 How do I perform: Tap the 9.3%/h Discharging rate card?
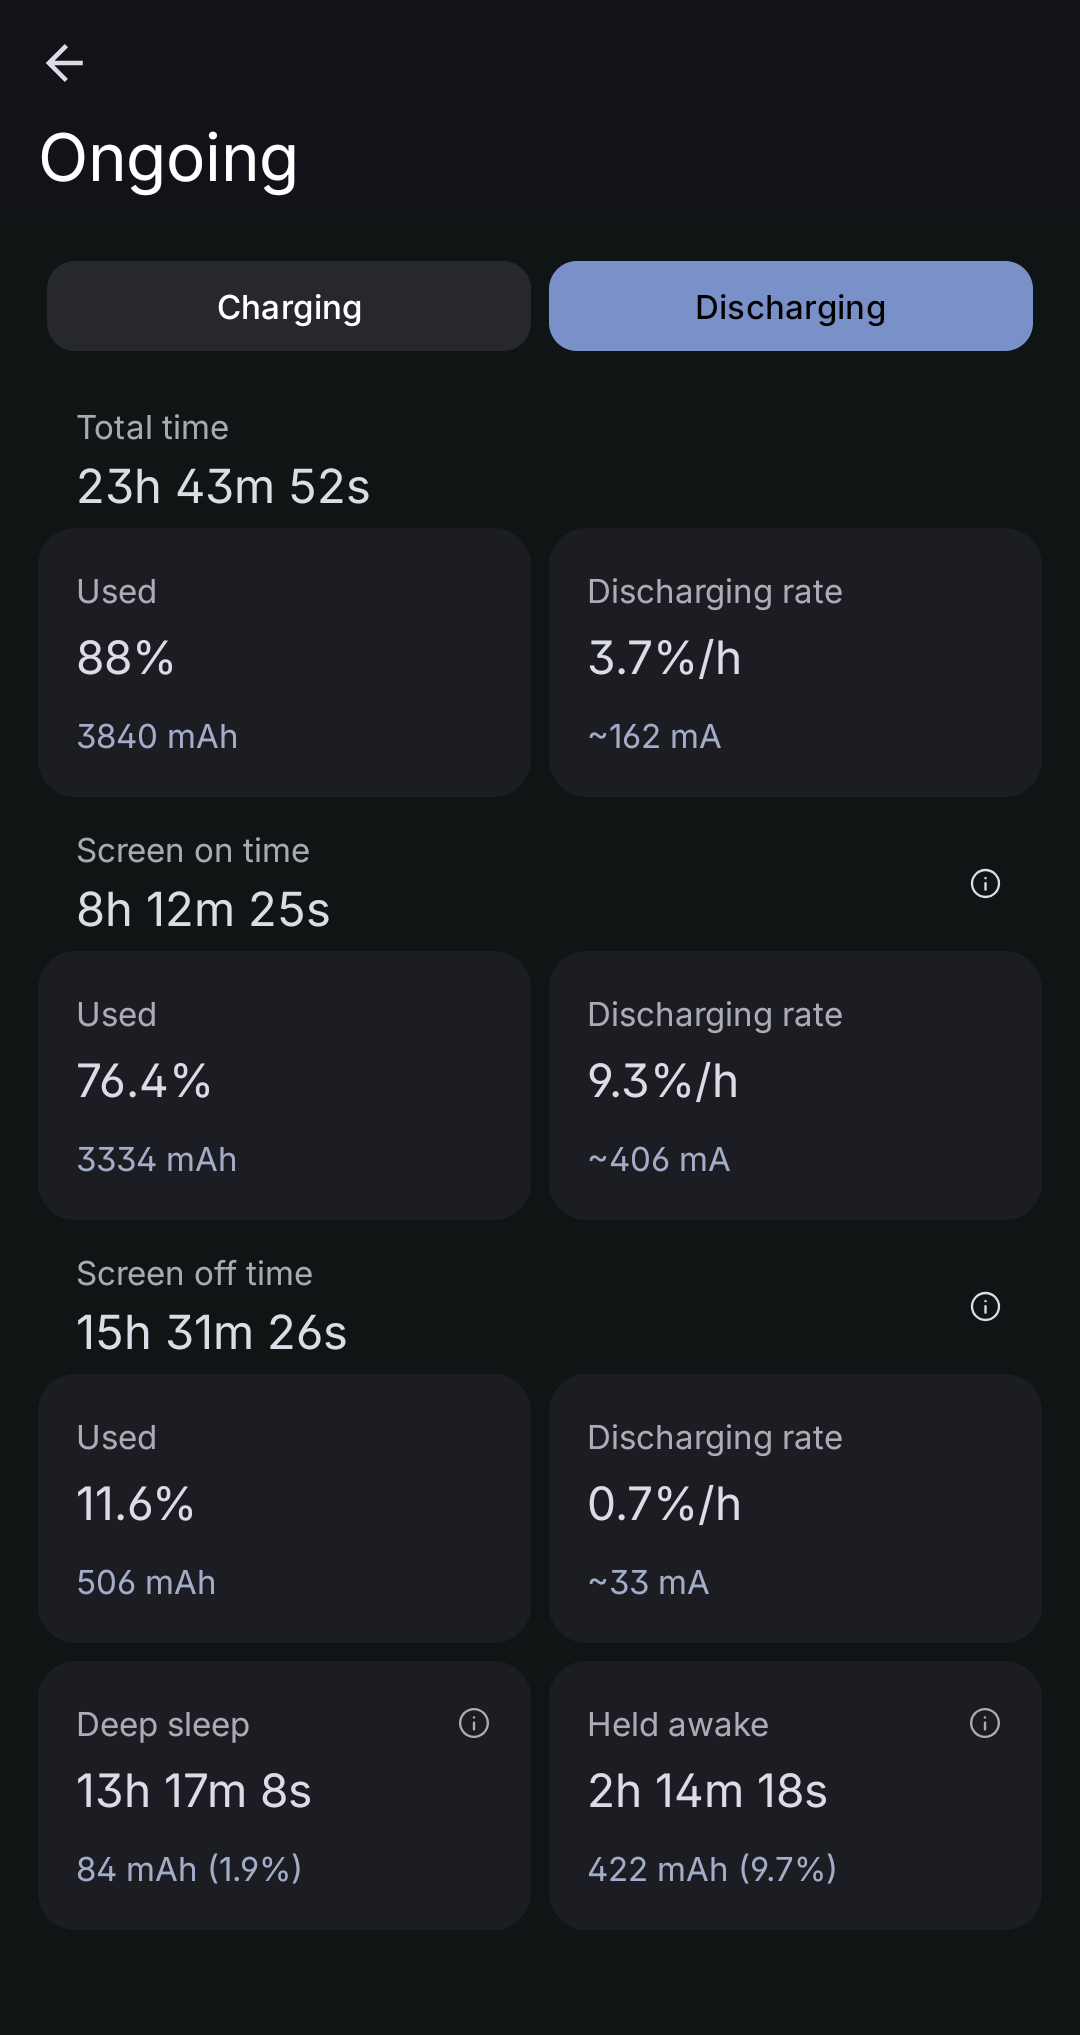[795, 1085]
